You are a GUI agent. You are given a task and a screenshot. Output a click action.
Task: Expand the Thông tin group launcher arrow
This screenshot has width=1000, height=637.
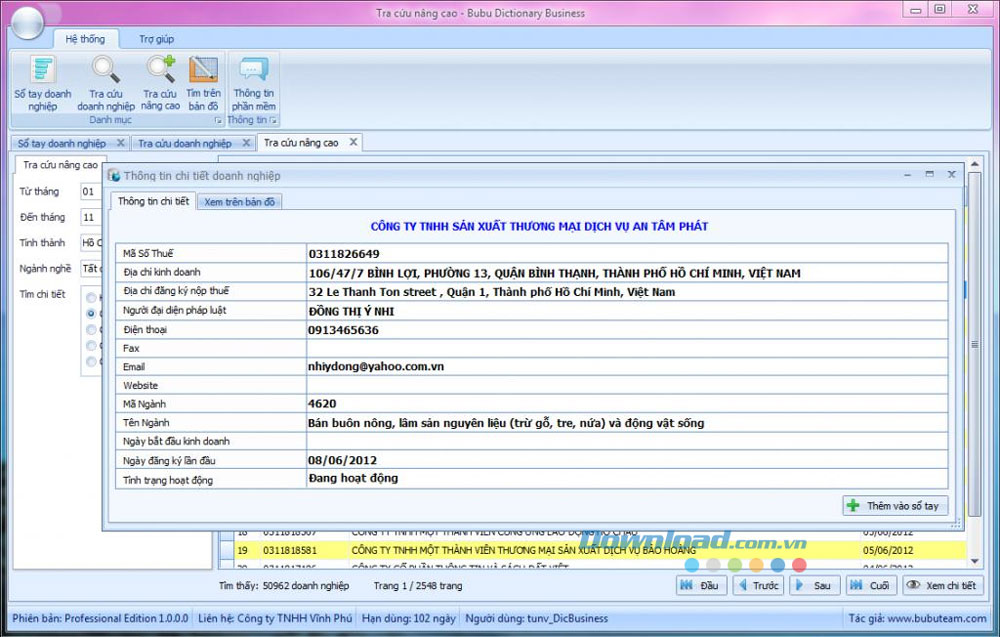click(273, 120)
